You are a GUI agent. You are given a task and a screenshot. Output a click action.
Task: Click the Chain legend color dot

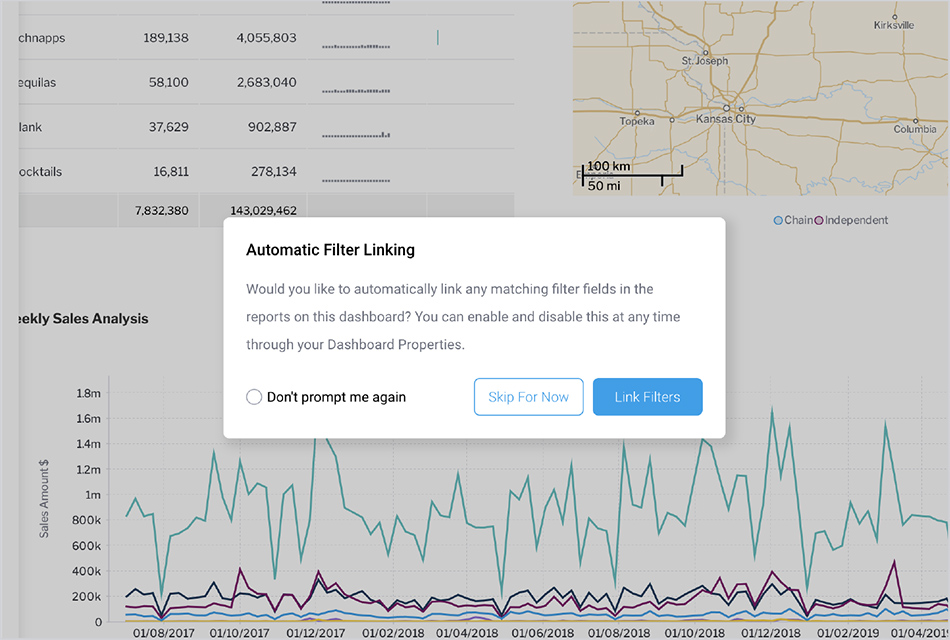[x=779, y=220]
